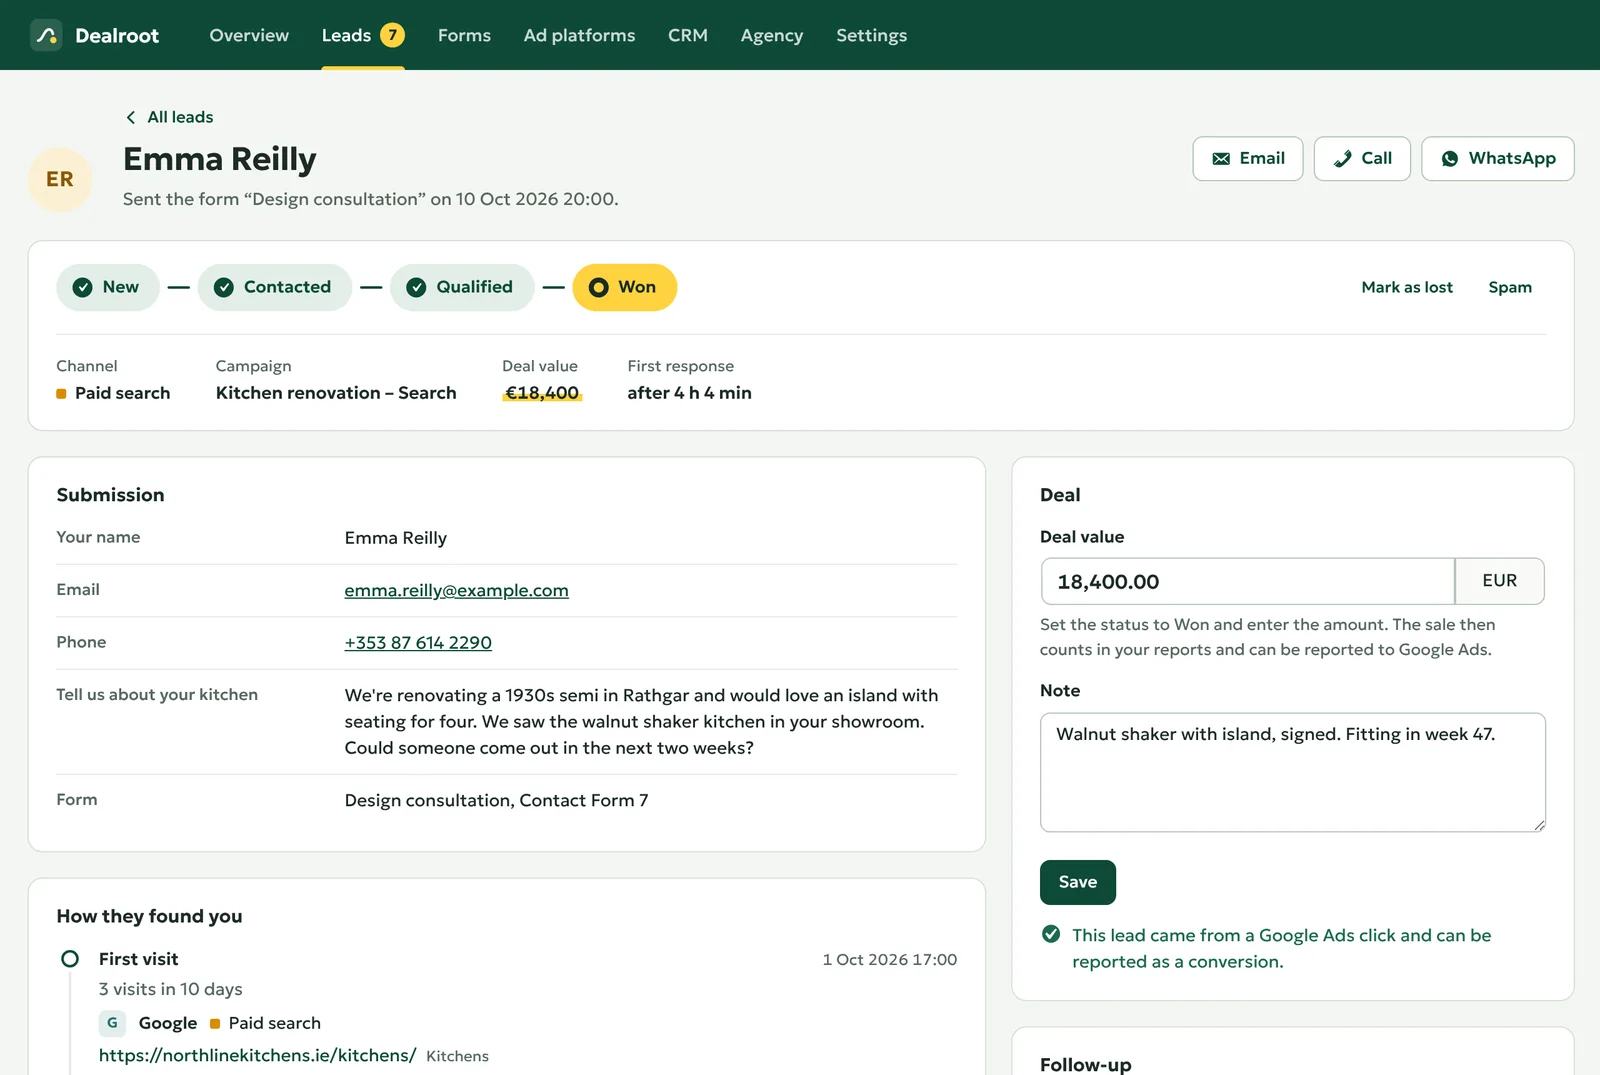Click the circle icon in Won stage

(x=599, y=287)
